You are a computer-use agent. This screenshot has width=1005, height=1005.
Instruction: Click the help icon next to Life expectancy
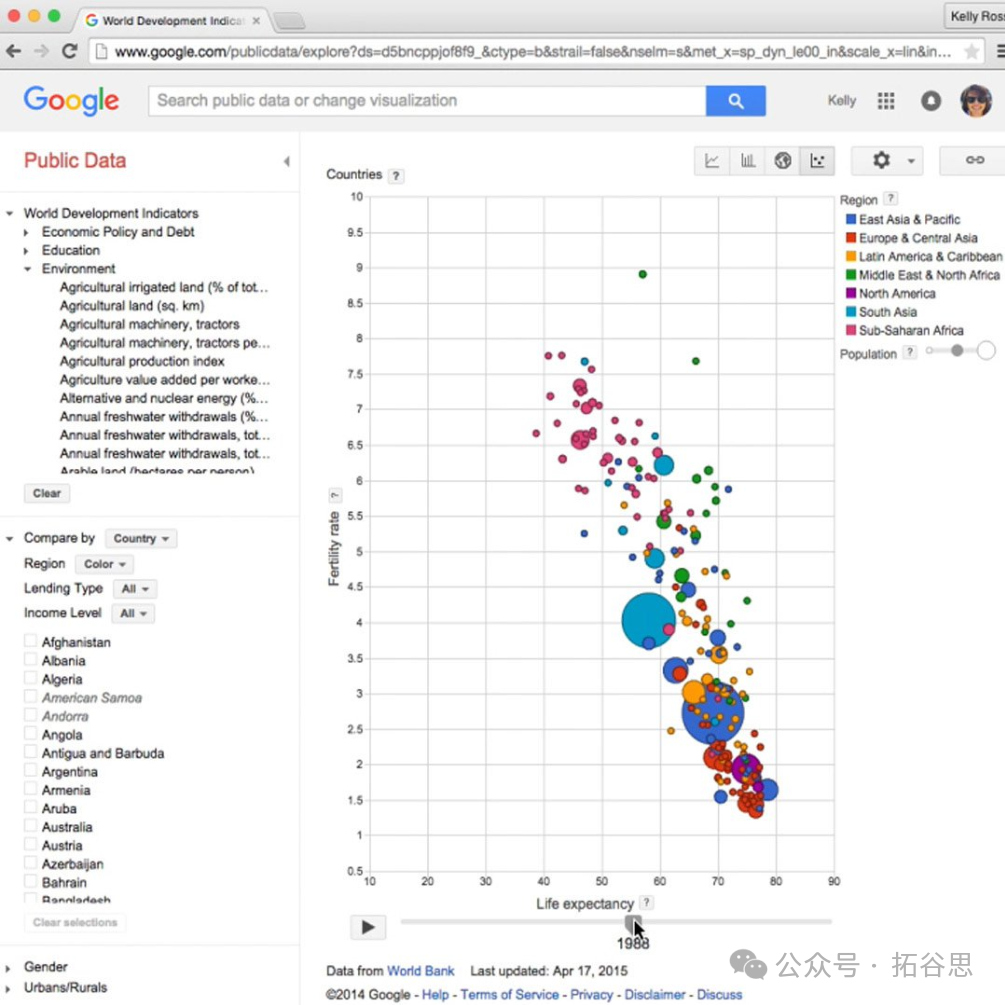point(647,902)
